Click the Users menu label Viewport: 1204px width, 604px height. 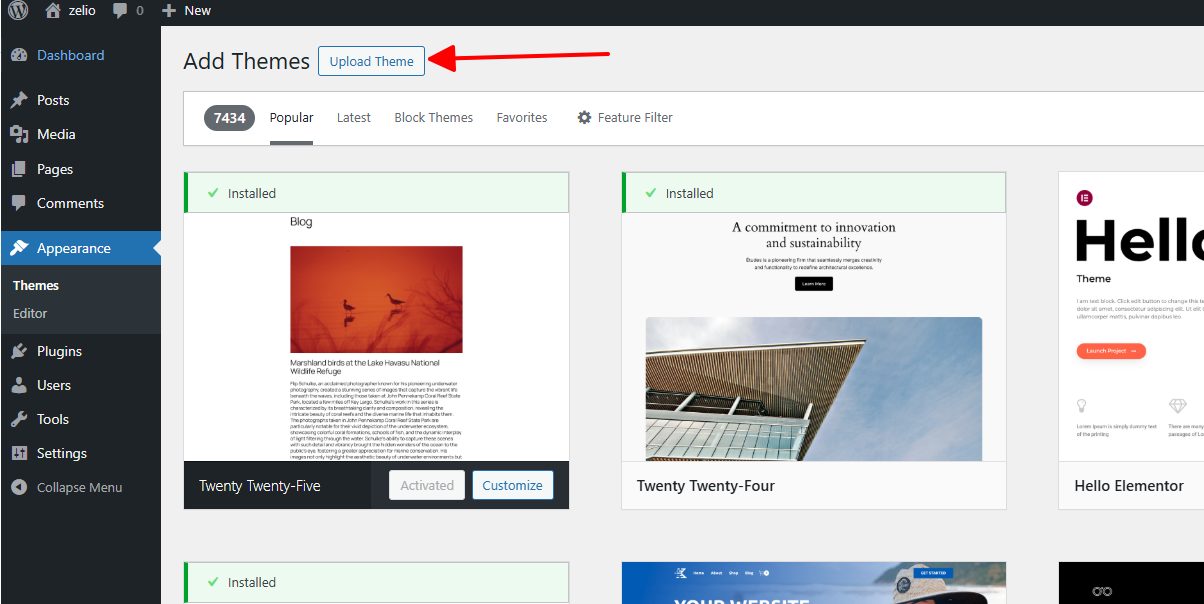tap(54, 385)
